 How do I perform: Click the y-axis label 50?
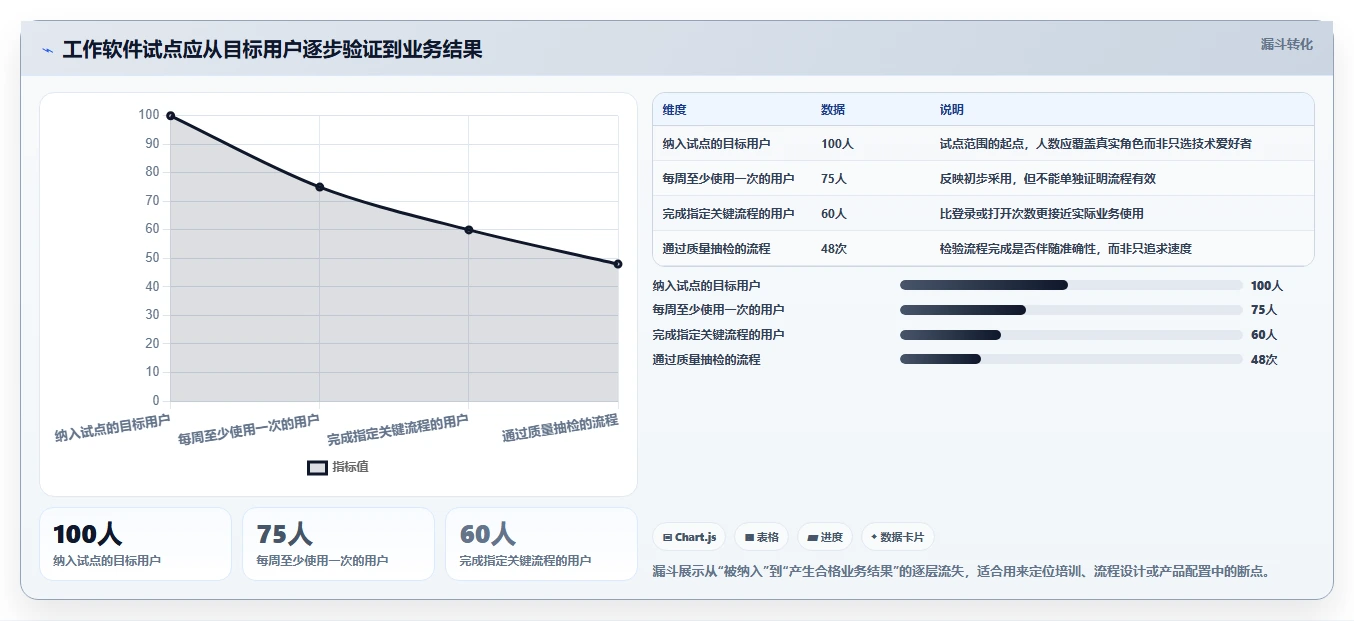tap(153, 258)
